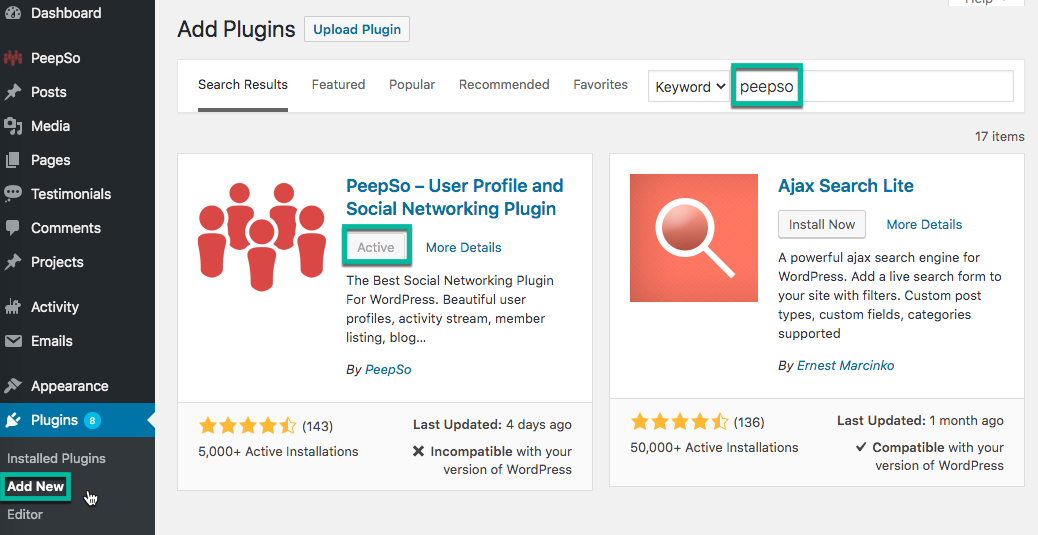
Task: Open the Plugins menu item
Action: pyautogui.click(x=54, y=420)
